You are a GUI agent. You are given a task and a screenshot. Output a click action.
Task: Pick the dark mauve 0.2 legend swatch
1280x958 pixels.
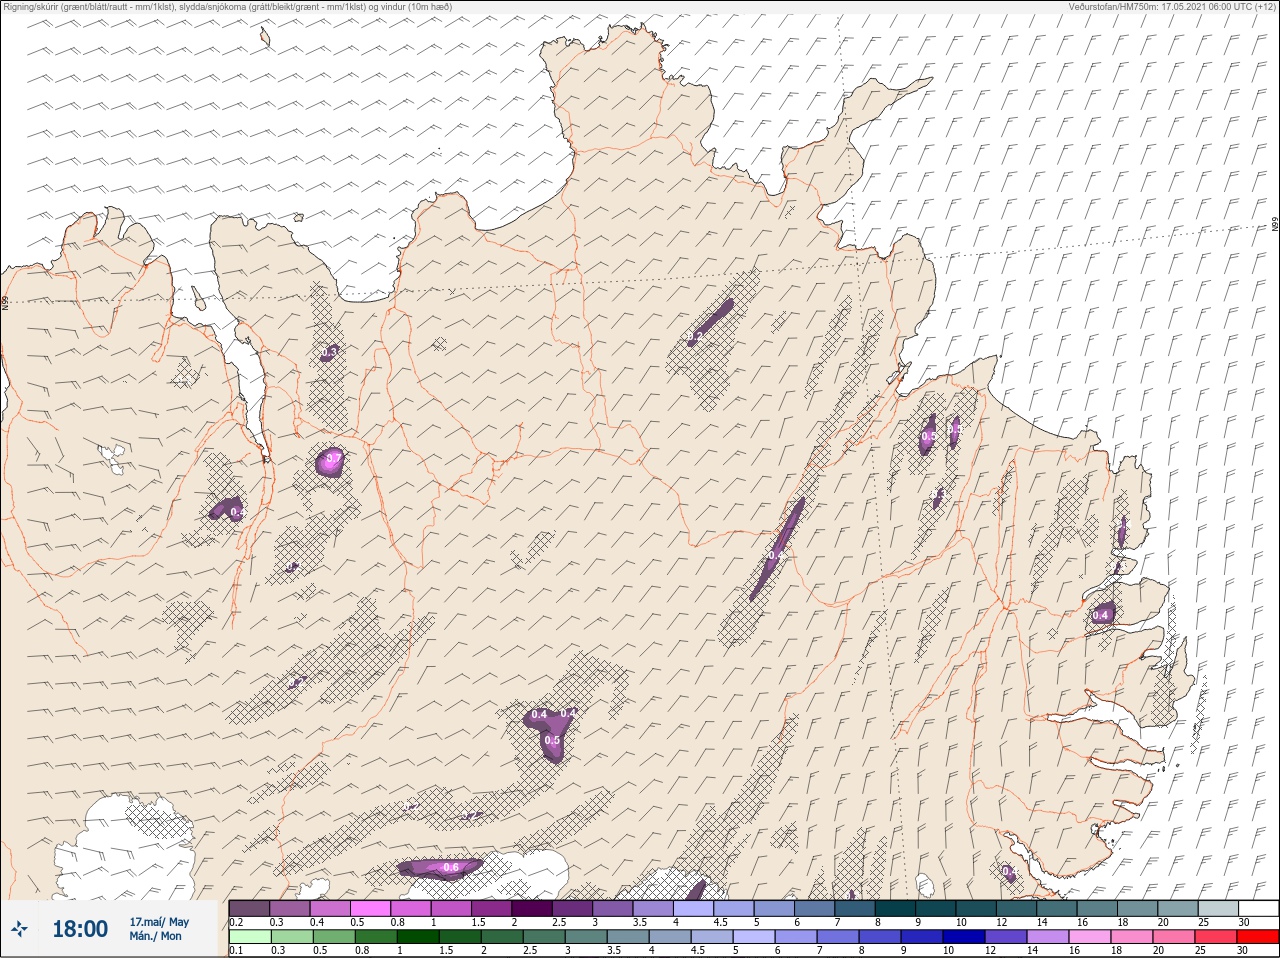click(x=249, y=908)
